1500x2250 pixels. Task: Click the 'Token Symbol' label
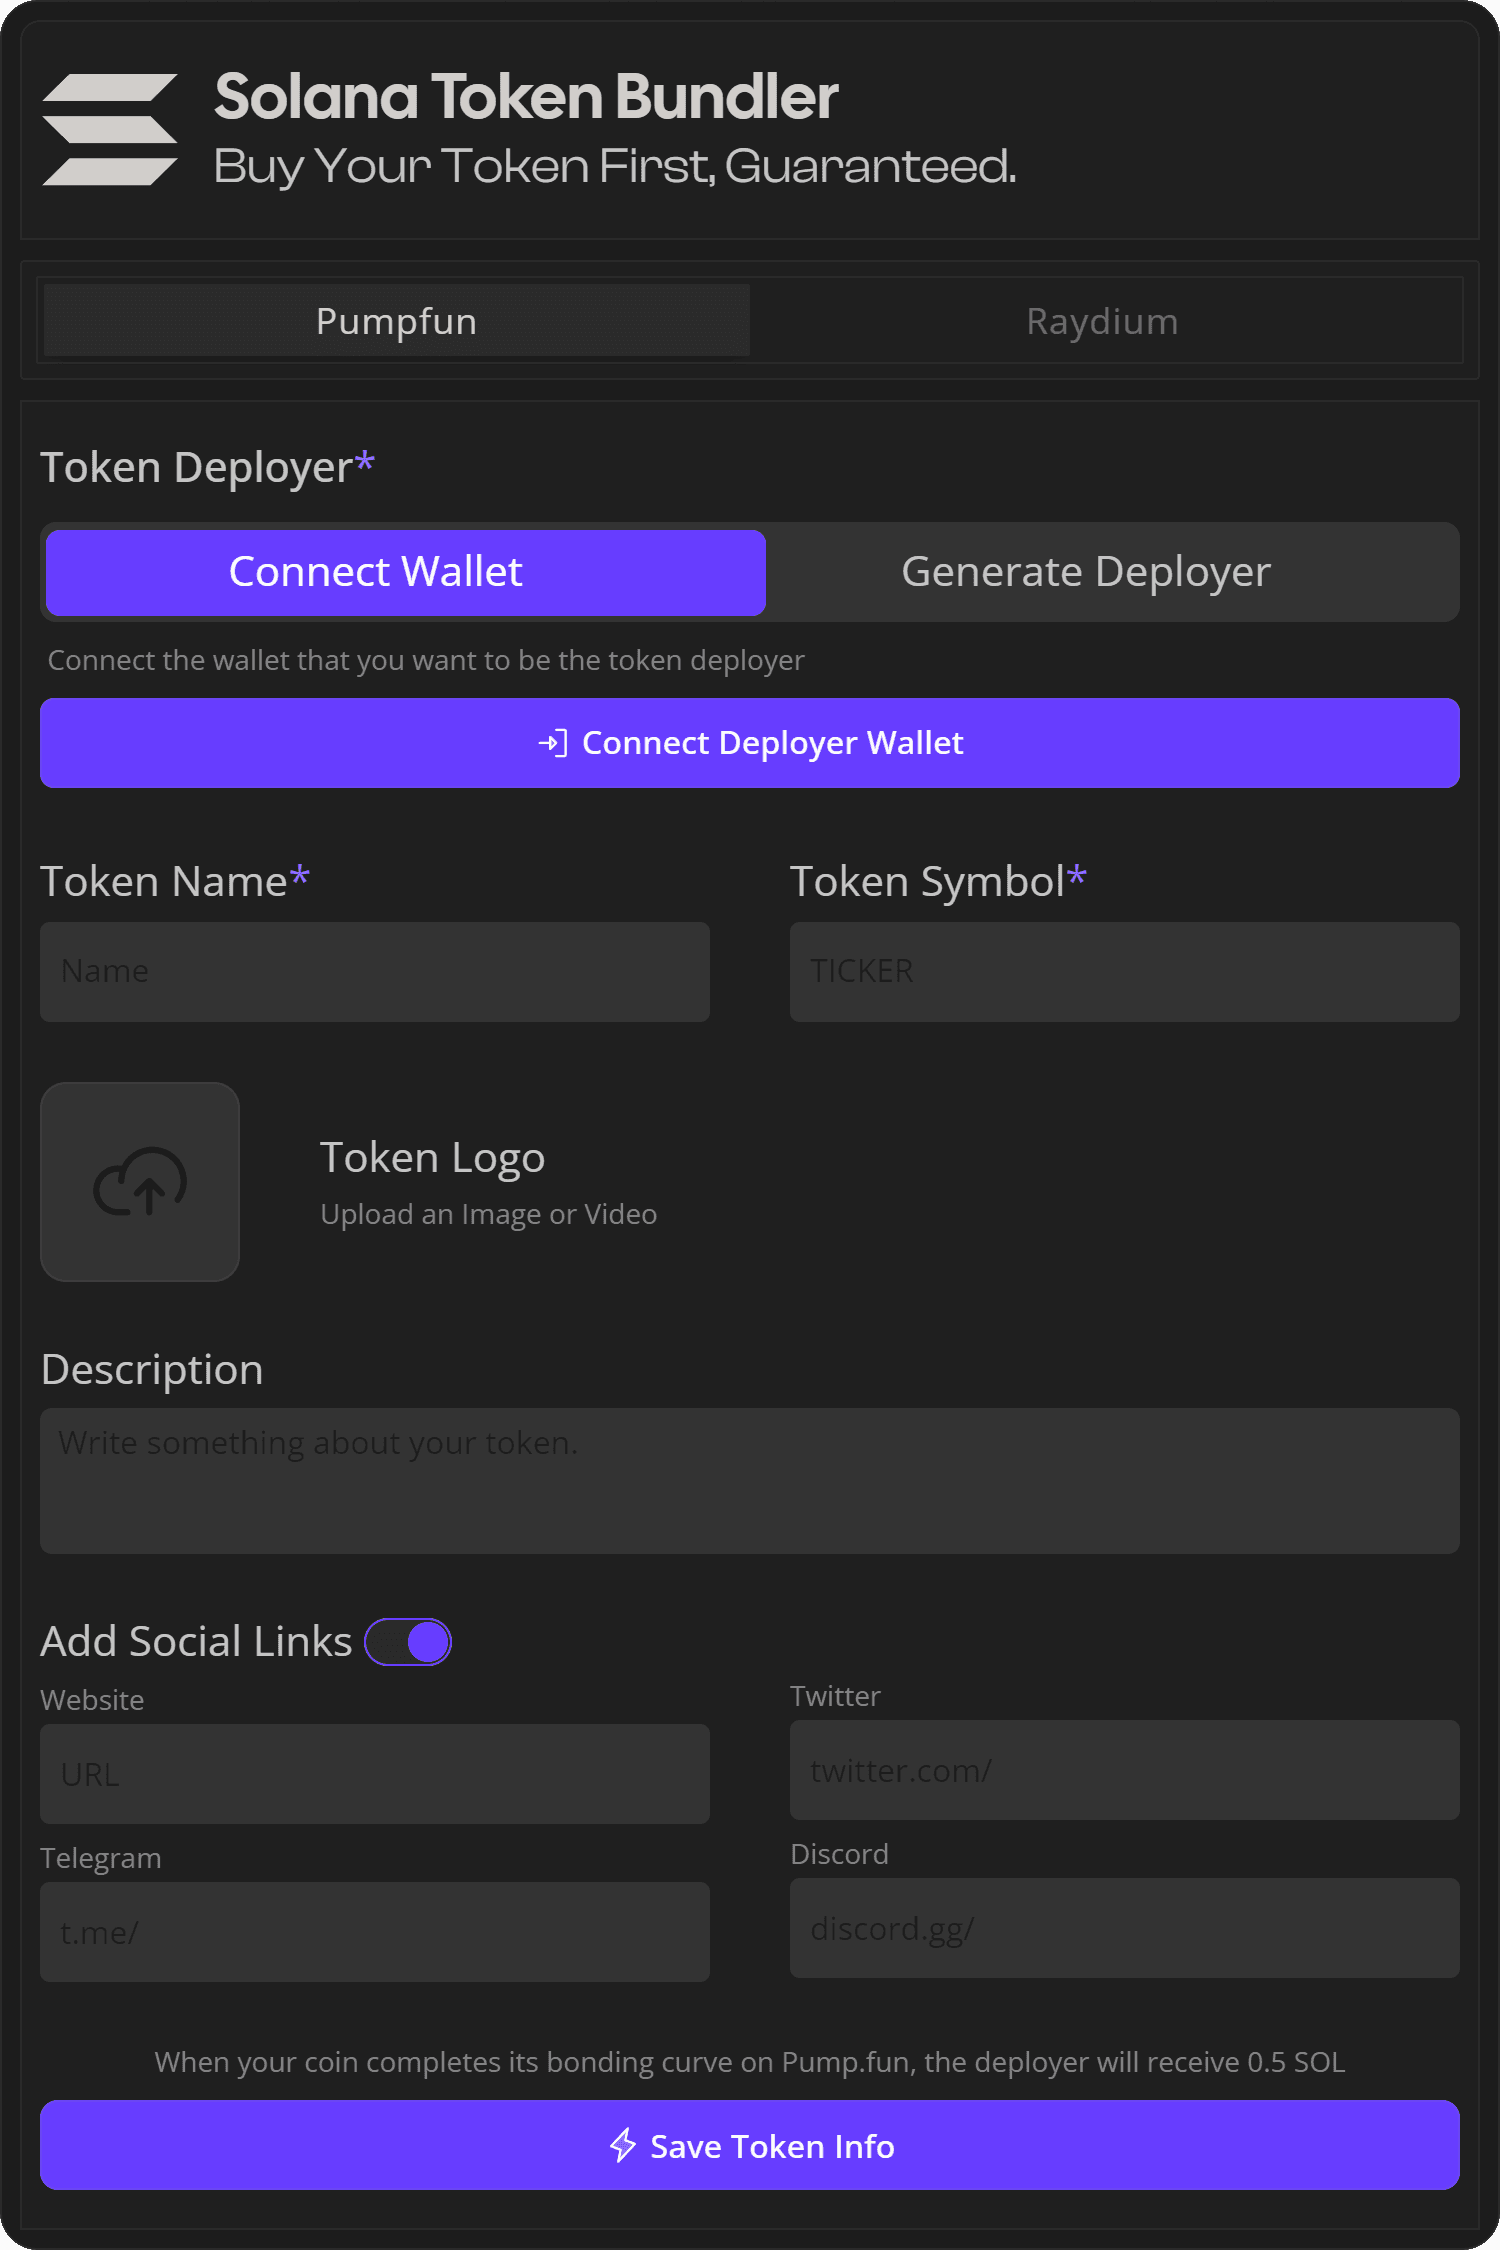coord(927,882)
